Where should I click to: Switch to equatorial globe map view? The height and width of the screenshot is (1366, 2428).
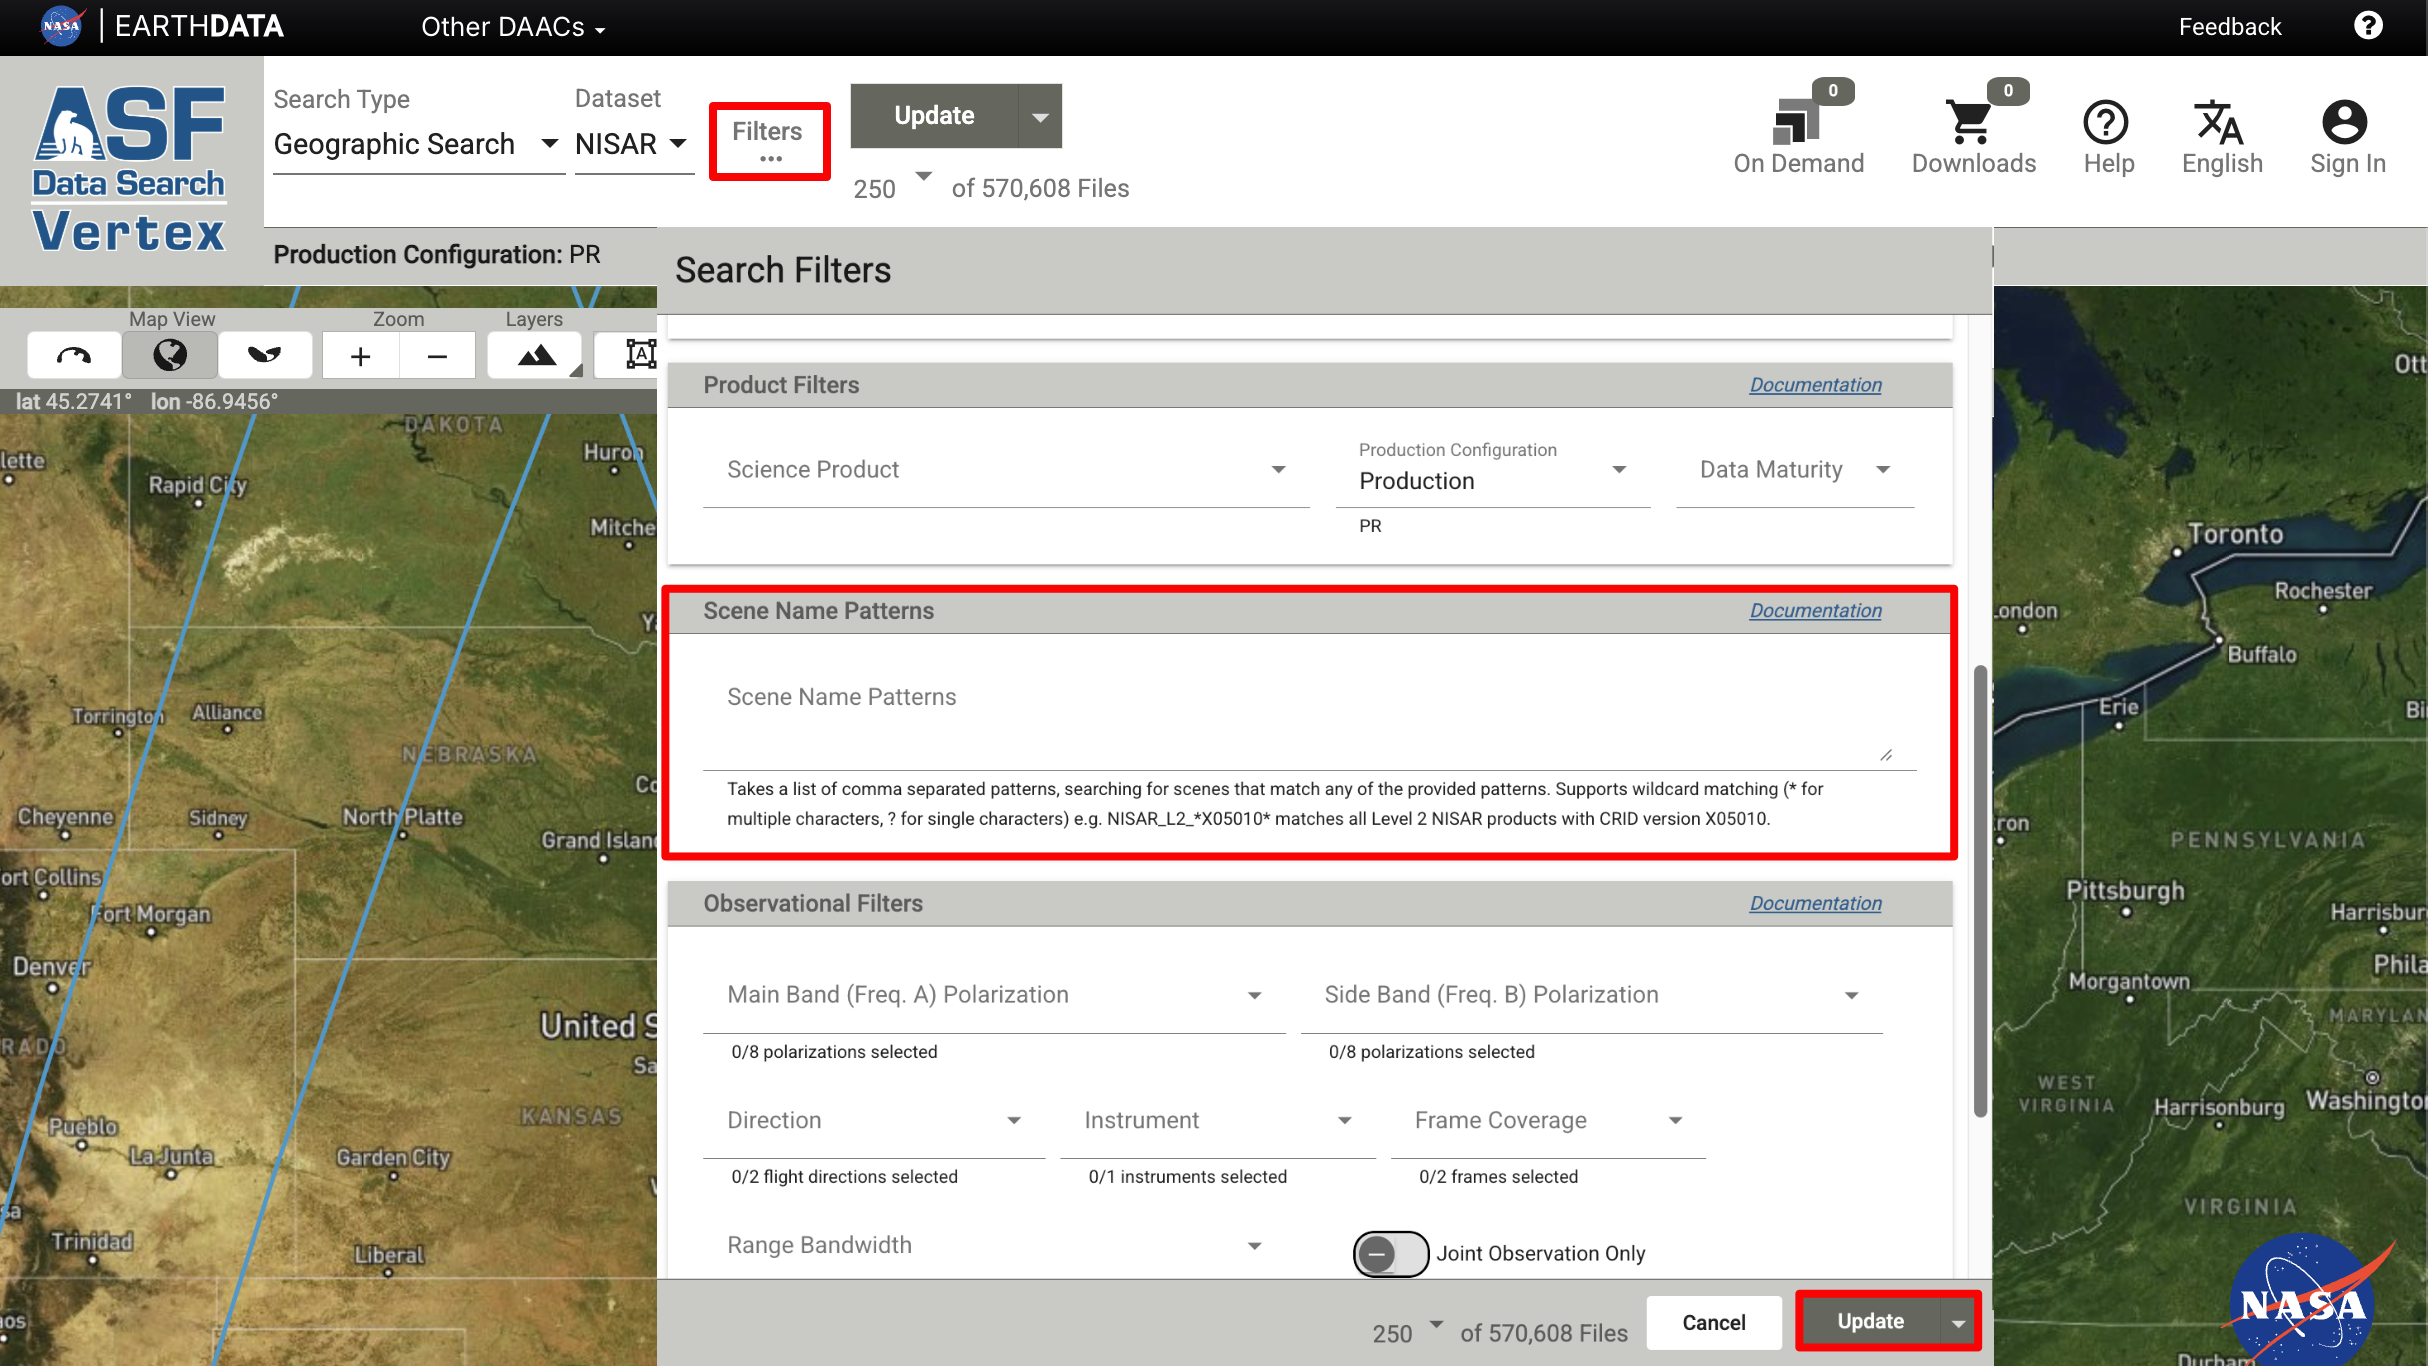[170, 355]
